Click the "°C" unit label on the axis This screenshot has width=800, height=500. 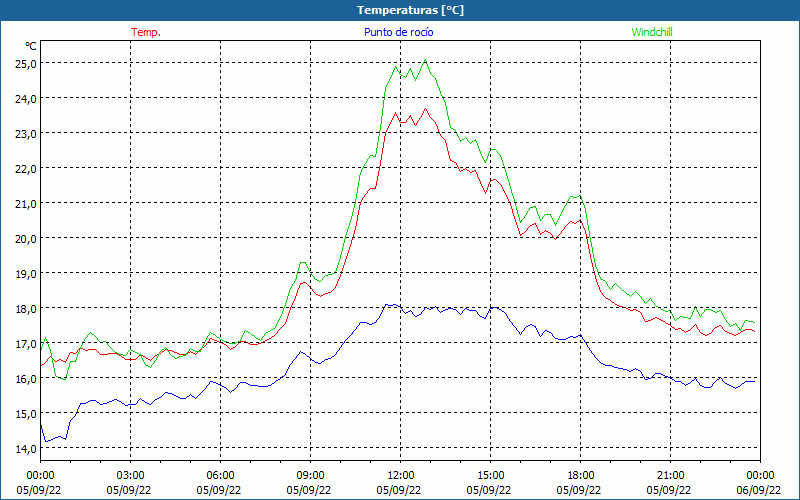31,46
